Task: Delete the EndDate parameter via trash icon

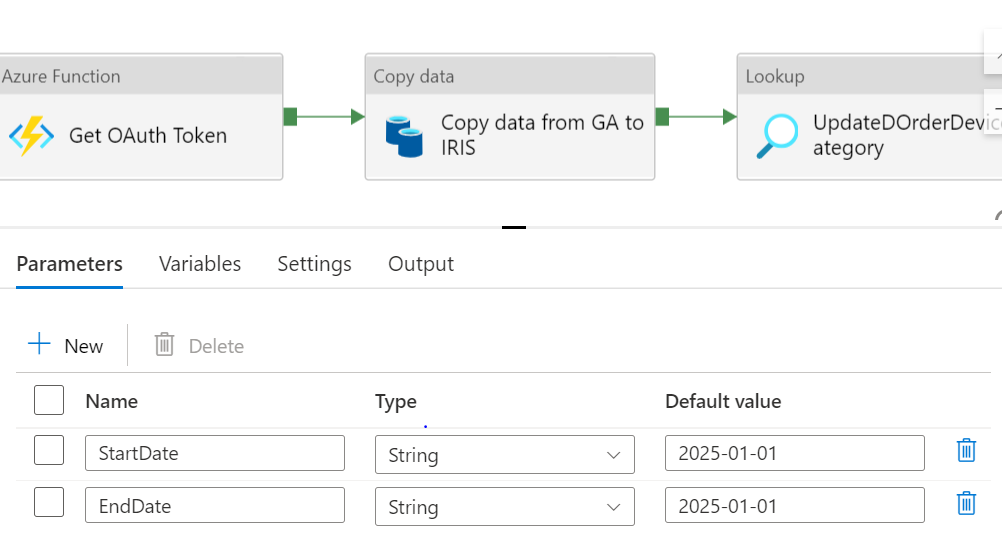Action: (x=966, y=503)
